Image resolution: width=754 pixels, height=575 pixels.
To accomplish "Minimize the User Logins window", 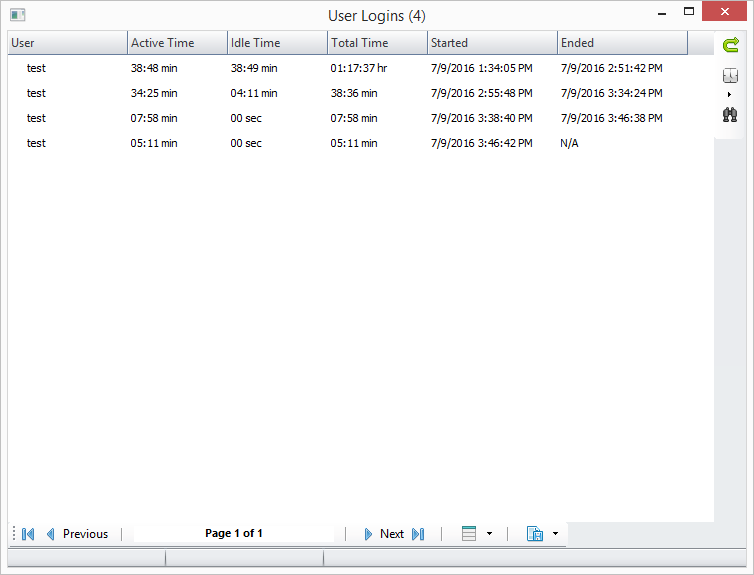I will [x=662, y=13].
